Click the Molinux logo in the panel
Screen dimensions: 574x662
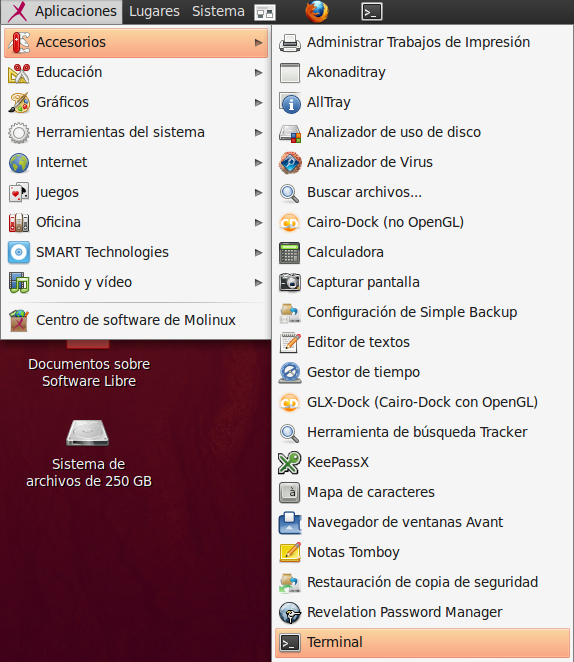(x=18, y=11)
